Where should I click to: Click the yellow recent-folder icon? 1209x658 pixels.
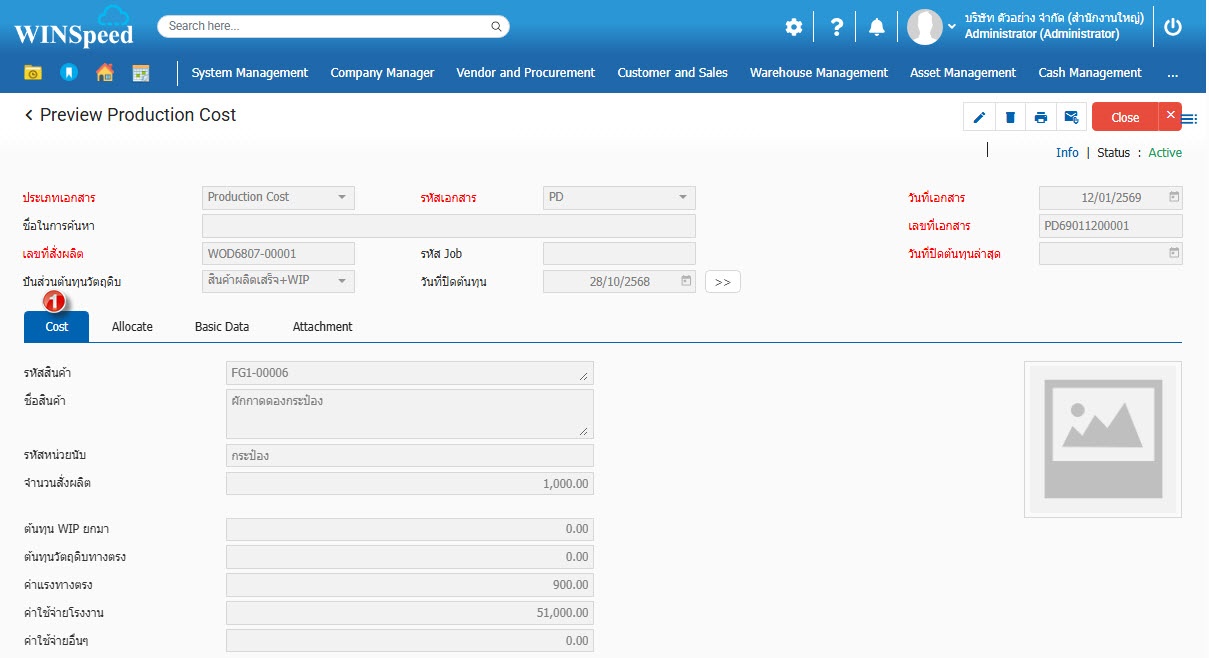coord(33,73)
